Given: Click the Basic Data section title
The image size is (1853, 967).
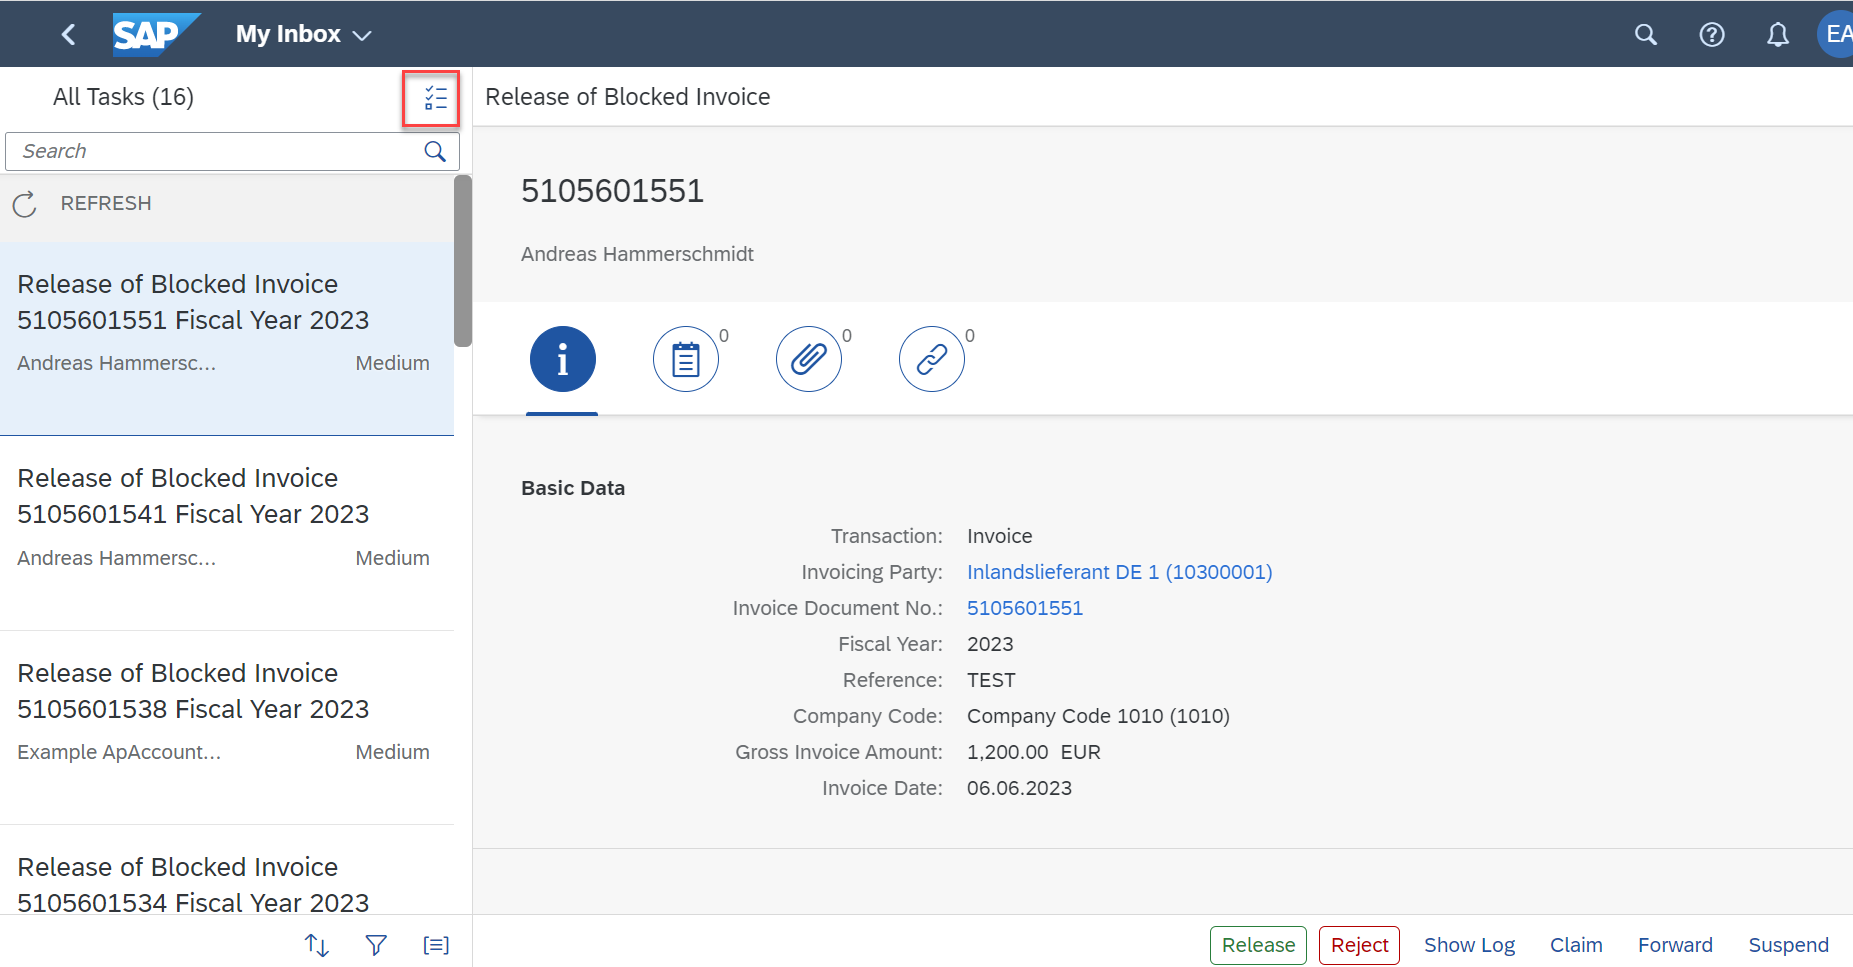Looking at the screenshot, I should point(573,488).
